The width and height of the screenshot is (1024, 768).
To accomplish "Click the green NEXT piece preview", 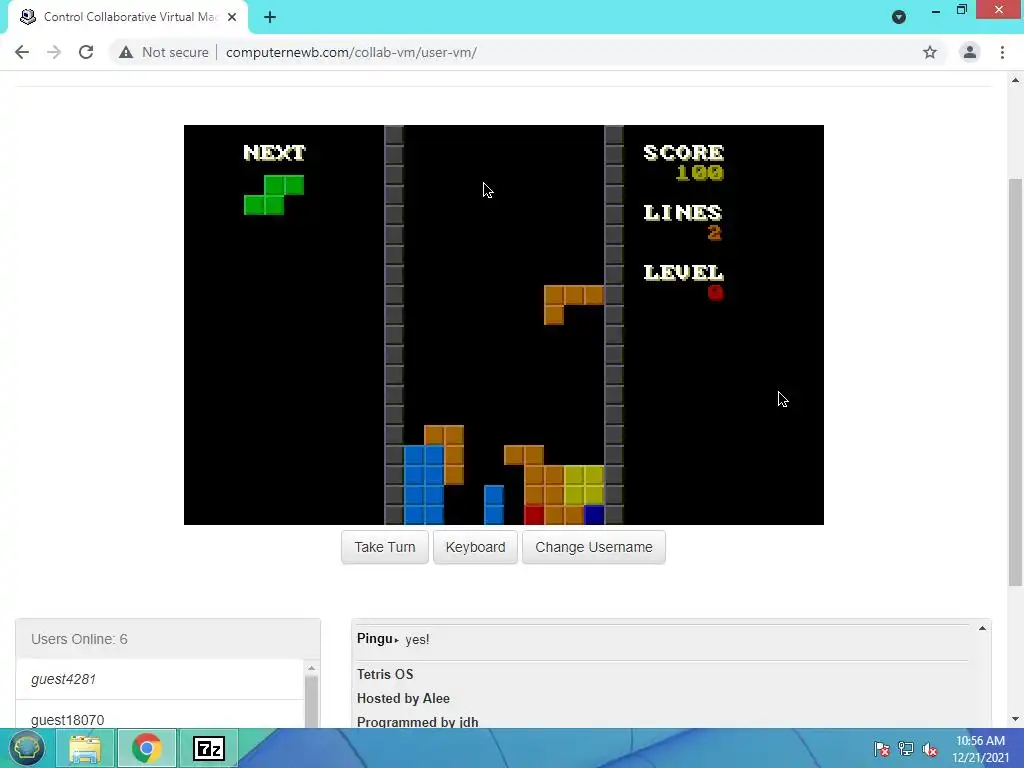I will tap(274, 195).
